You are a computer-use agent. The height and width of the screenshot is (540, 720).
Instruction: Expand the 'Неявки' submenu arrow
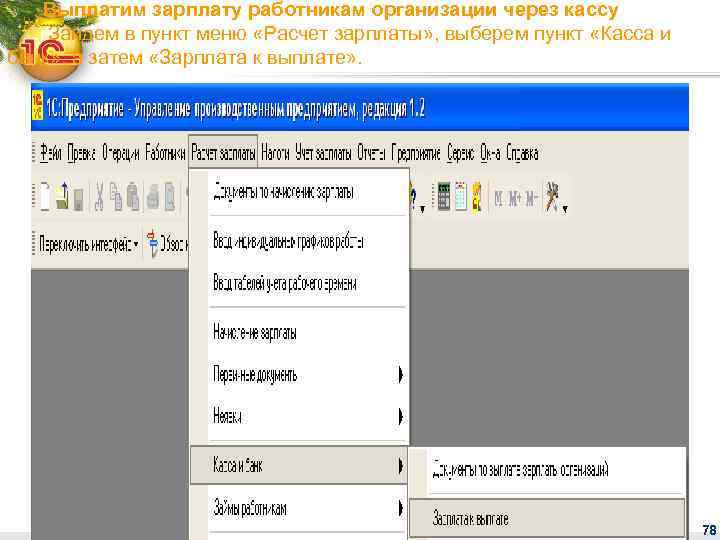[x=401, y=416]
